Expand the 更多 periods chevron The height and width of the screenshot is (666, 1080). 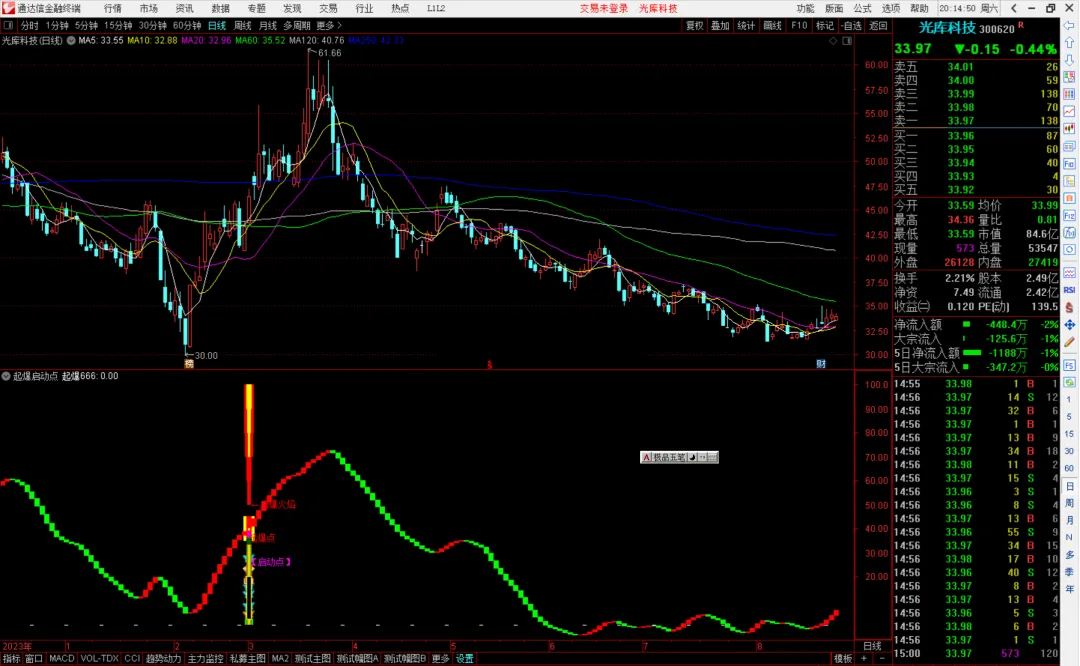tap(329, 25)
